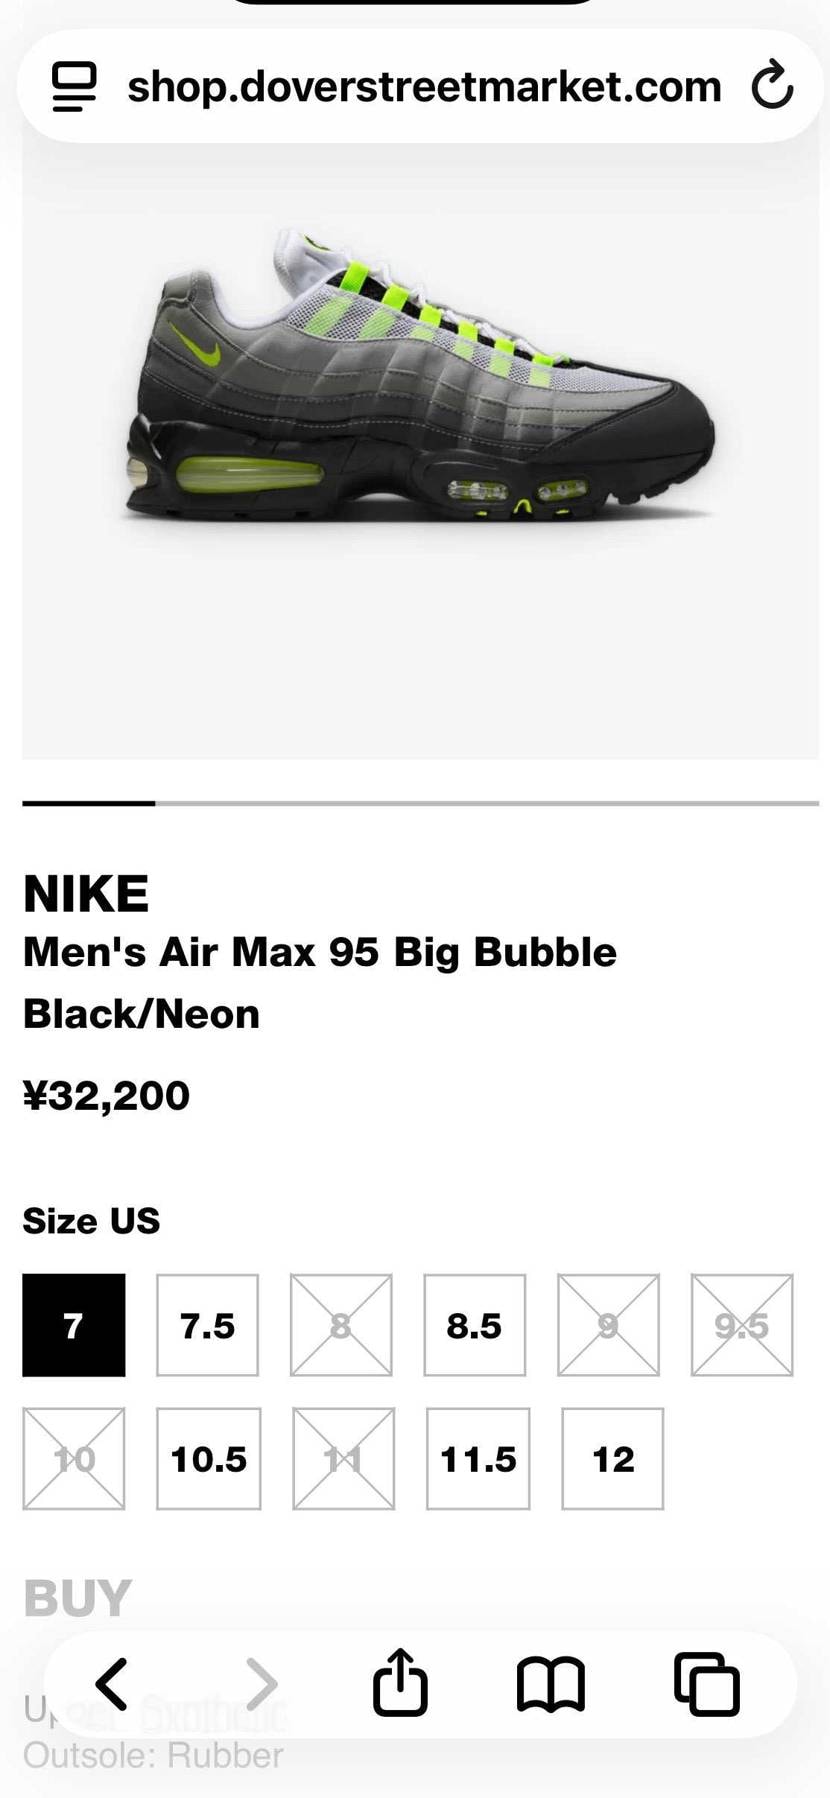The height and width of the screenshot is (1798, 830).
Task: Tap the image gallery progress bar
Action: [420, 803]
